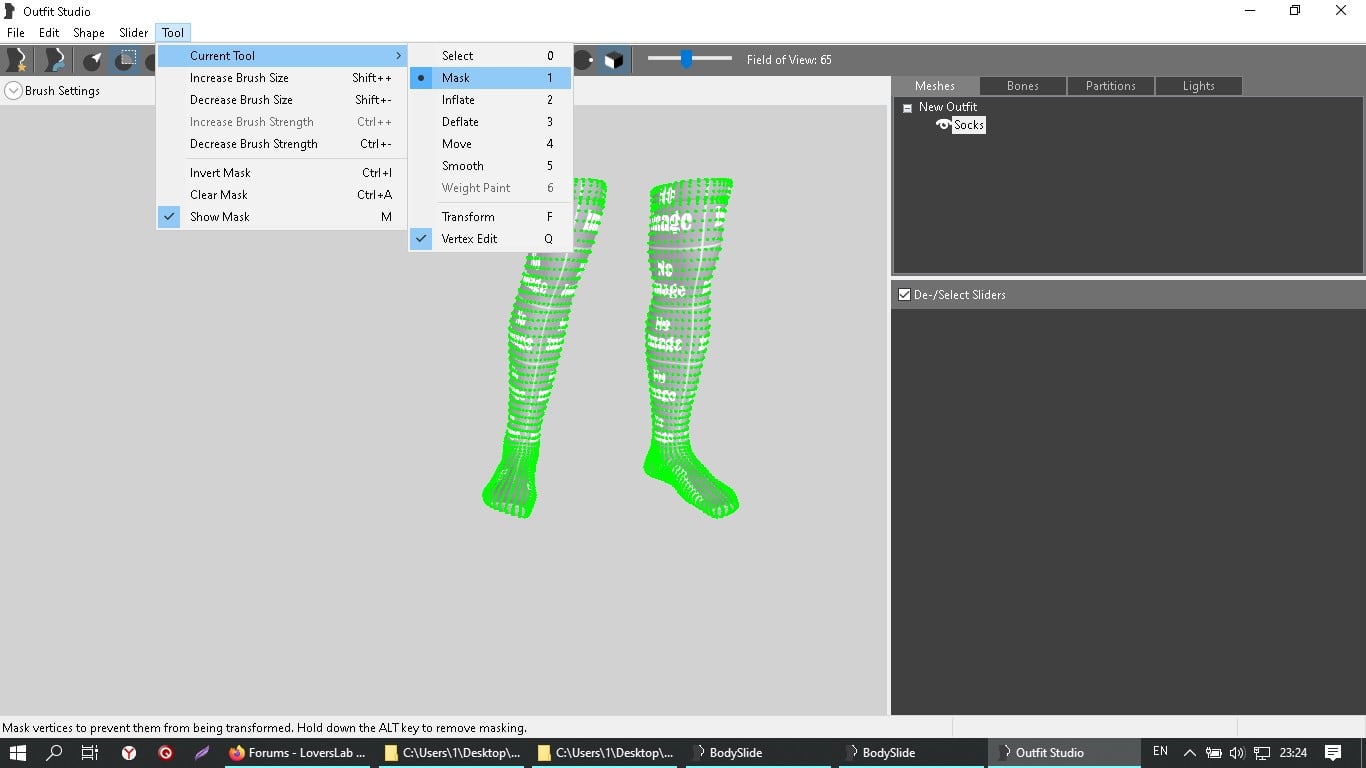
Task: Click the battery icon in system tray
Action: coord(1213,753)
